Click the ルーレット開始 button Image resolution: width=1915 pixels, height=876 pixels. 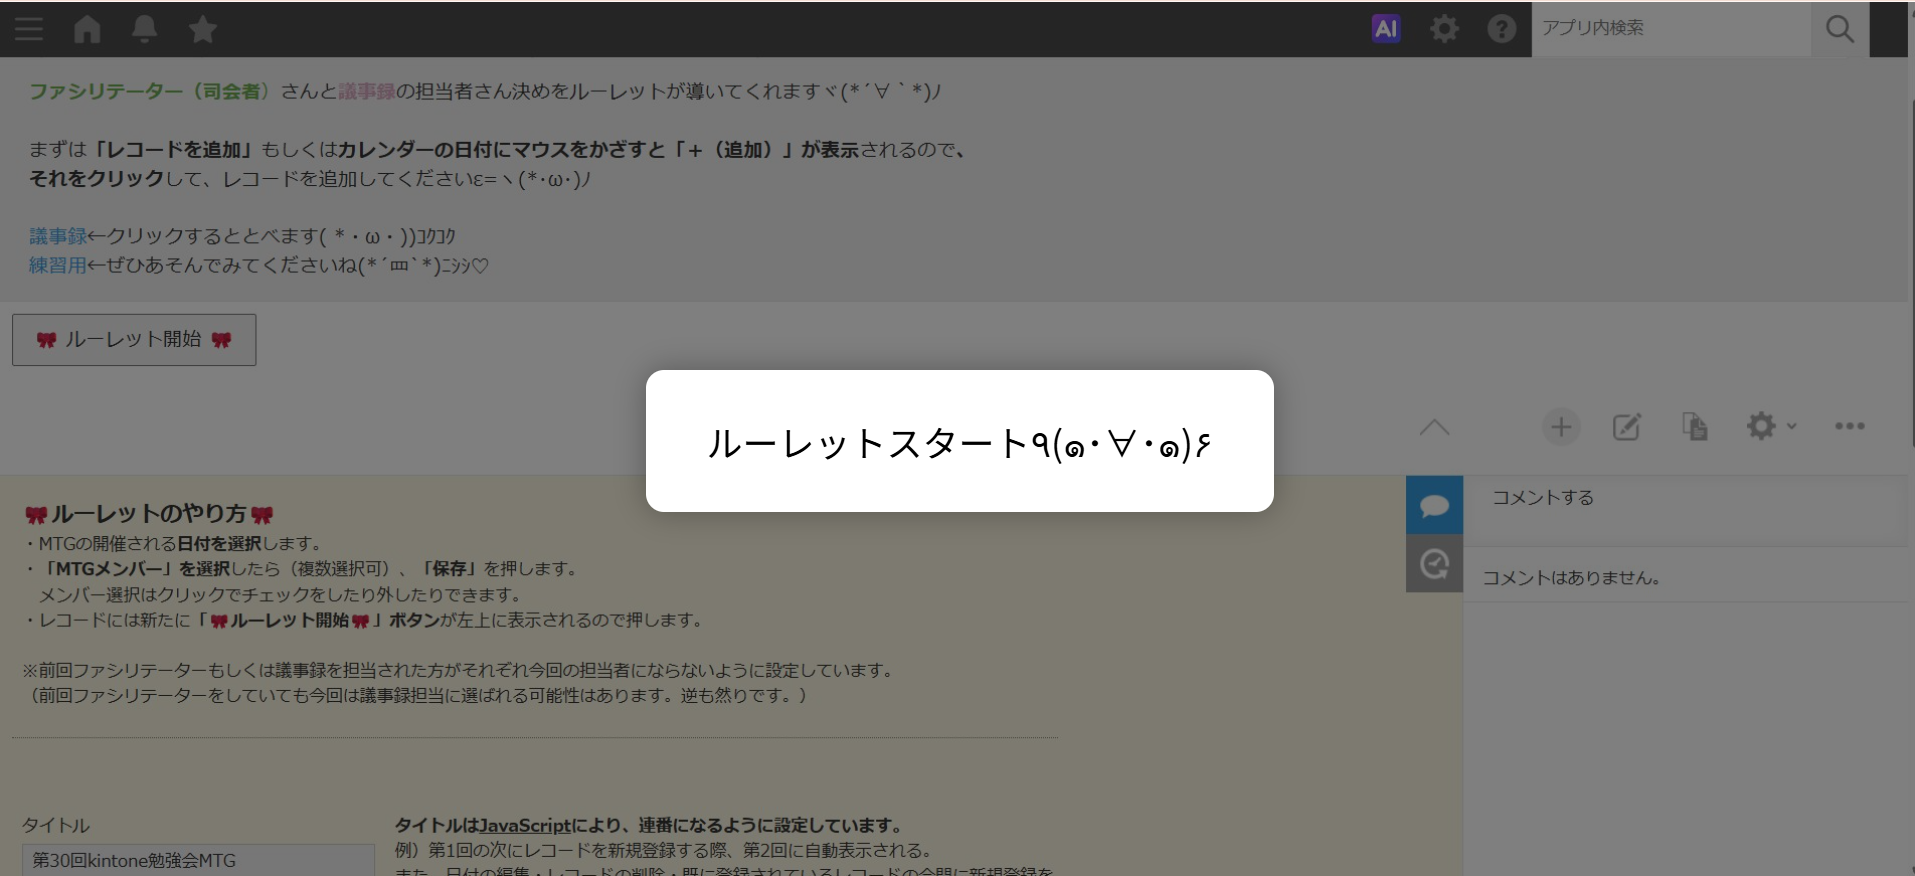tap(134, 340)
